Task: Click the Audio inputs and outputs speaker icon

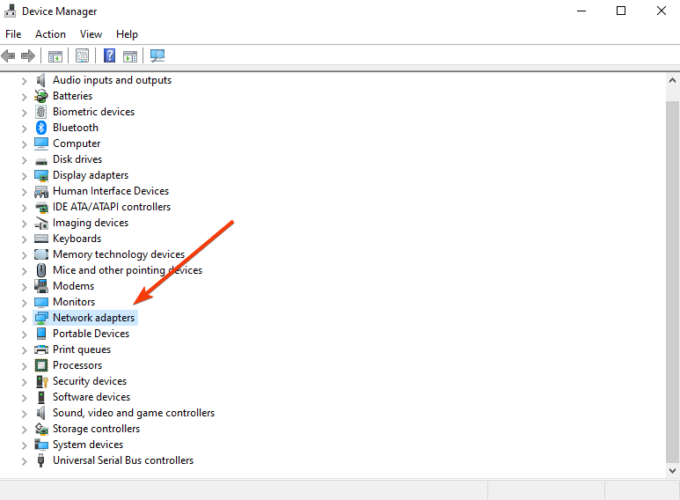Action: tap(41, 80)
